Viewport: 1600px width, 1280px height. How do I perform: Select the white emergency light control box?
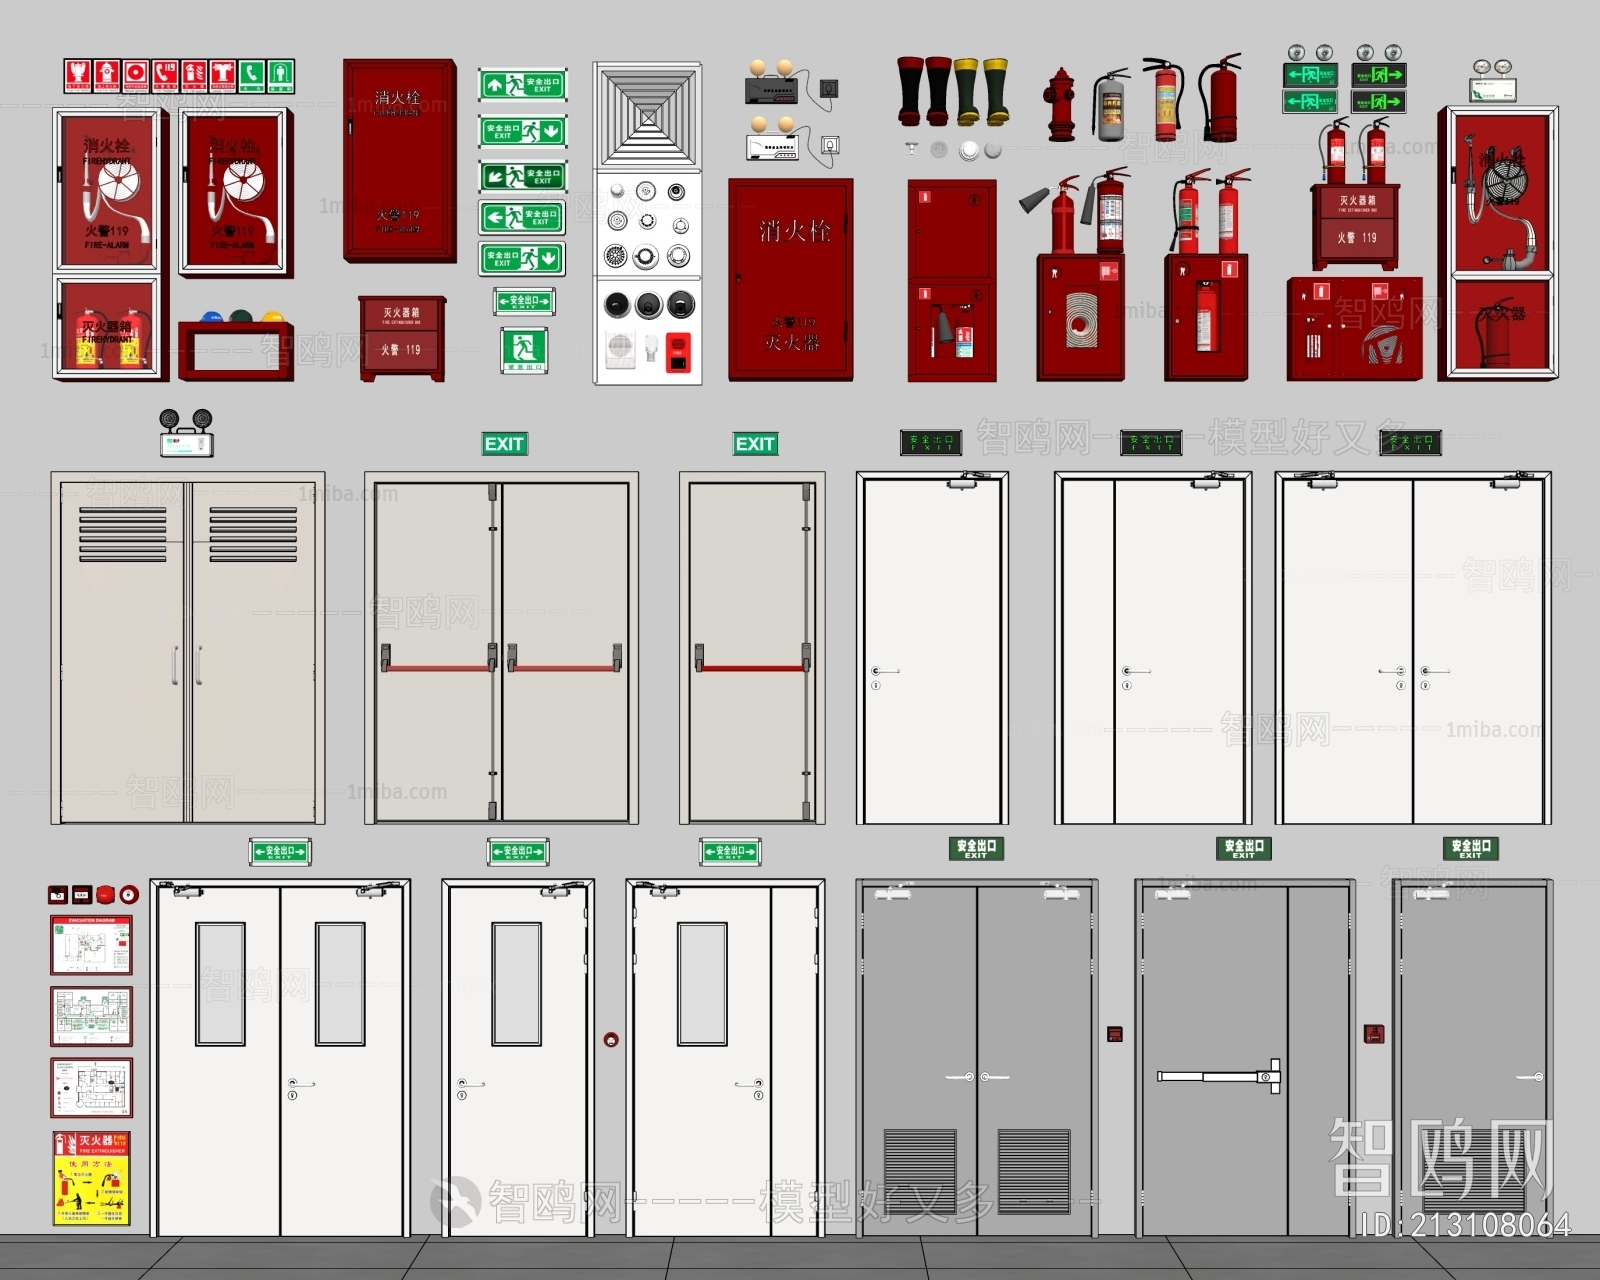click(x=771, y=148)
